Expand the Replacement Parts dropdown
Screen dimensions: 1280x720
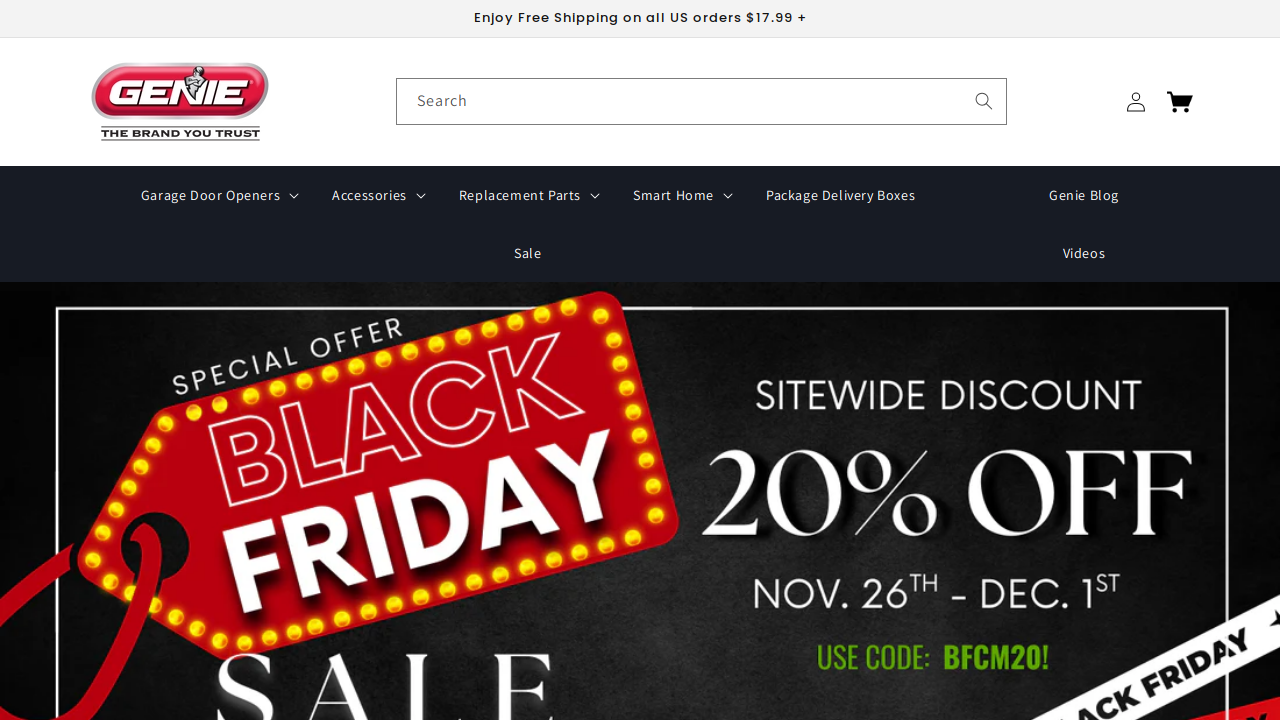[x=529, y=195]
